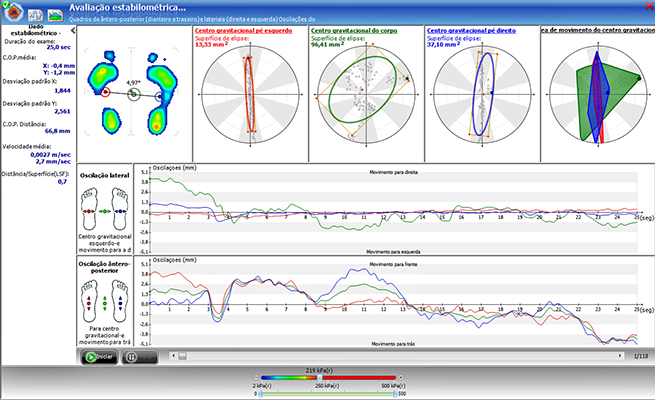Select the green landscape chart icon in header
The height and width of the screenshot is (400, 655).
pos(54,14)
